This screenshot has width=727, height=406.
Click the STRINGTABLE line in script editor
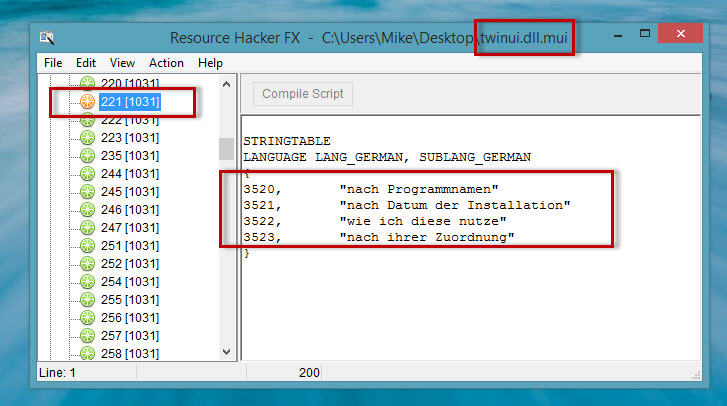[x=287, y=141]
